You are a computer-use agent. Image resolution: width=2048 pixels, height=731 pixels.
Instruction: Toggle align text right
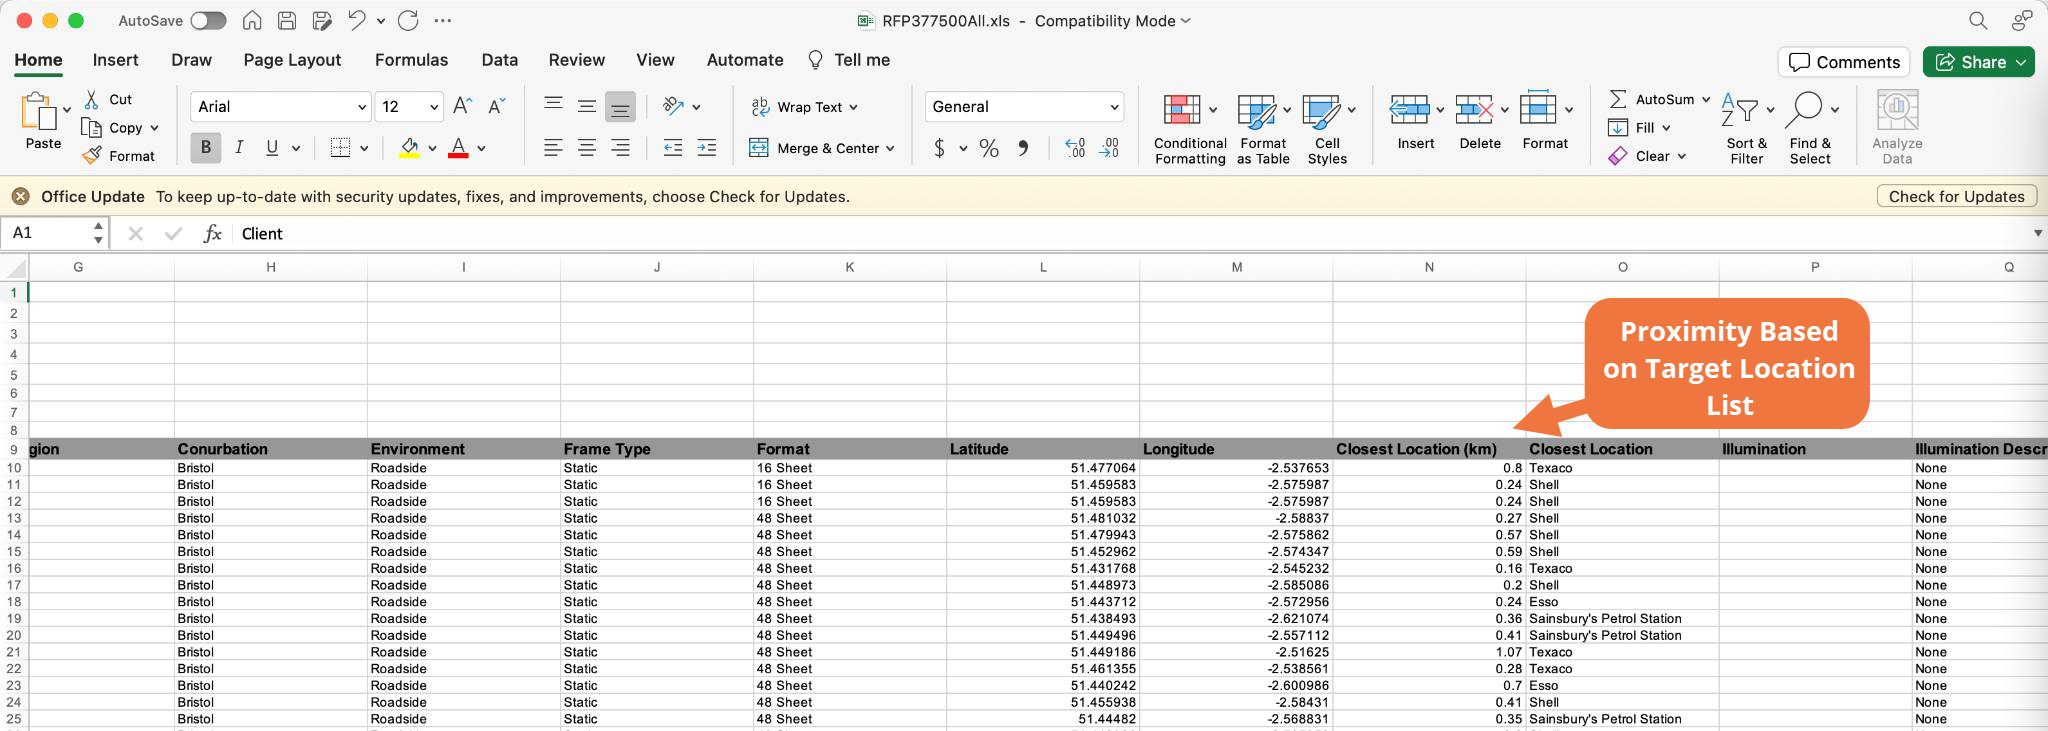(x=621, y=148)
